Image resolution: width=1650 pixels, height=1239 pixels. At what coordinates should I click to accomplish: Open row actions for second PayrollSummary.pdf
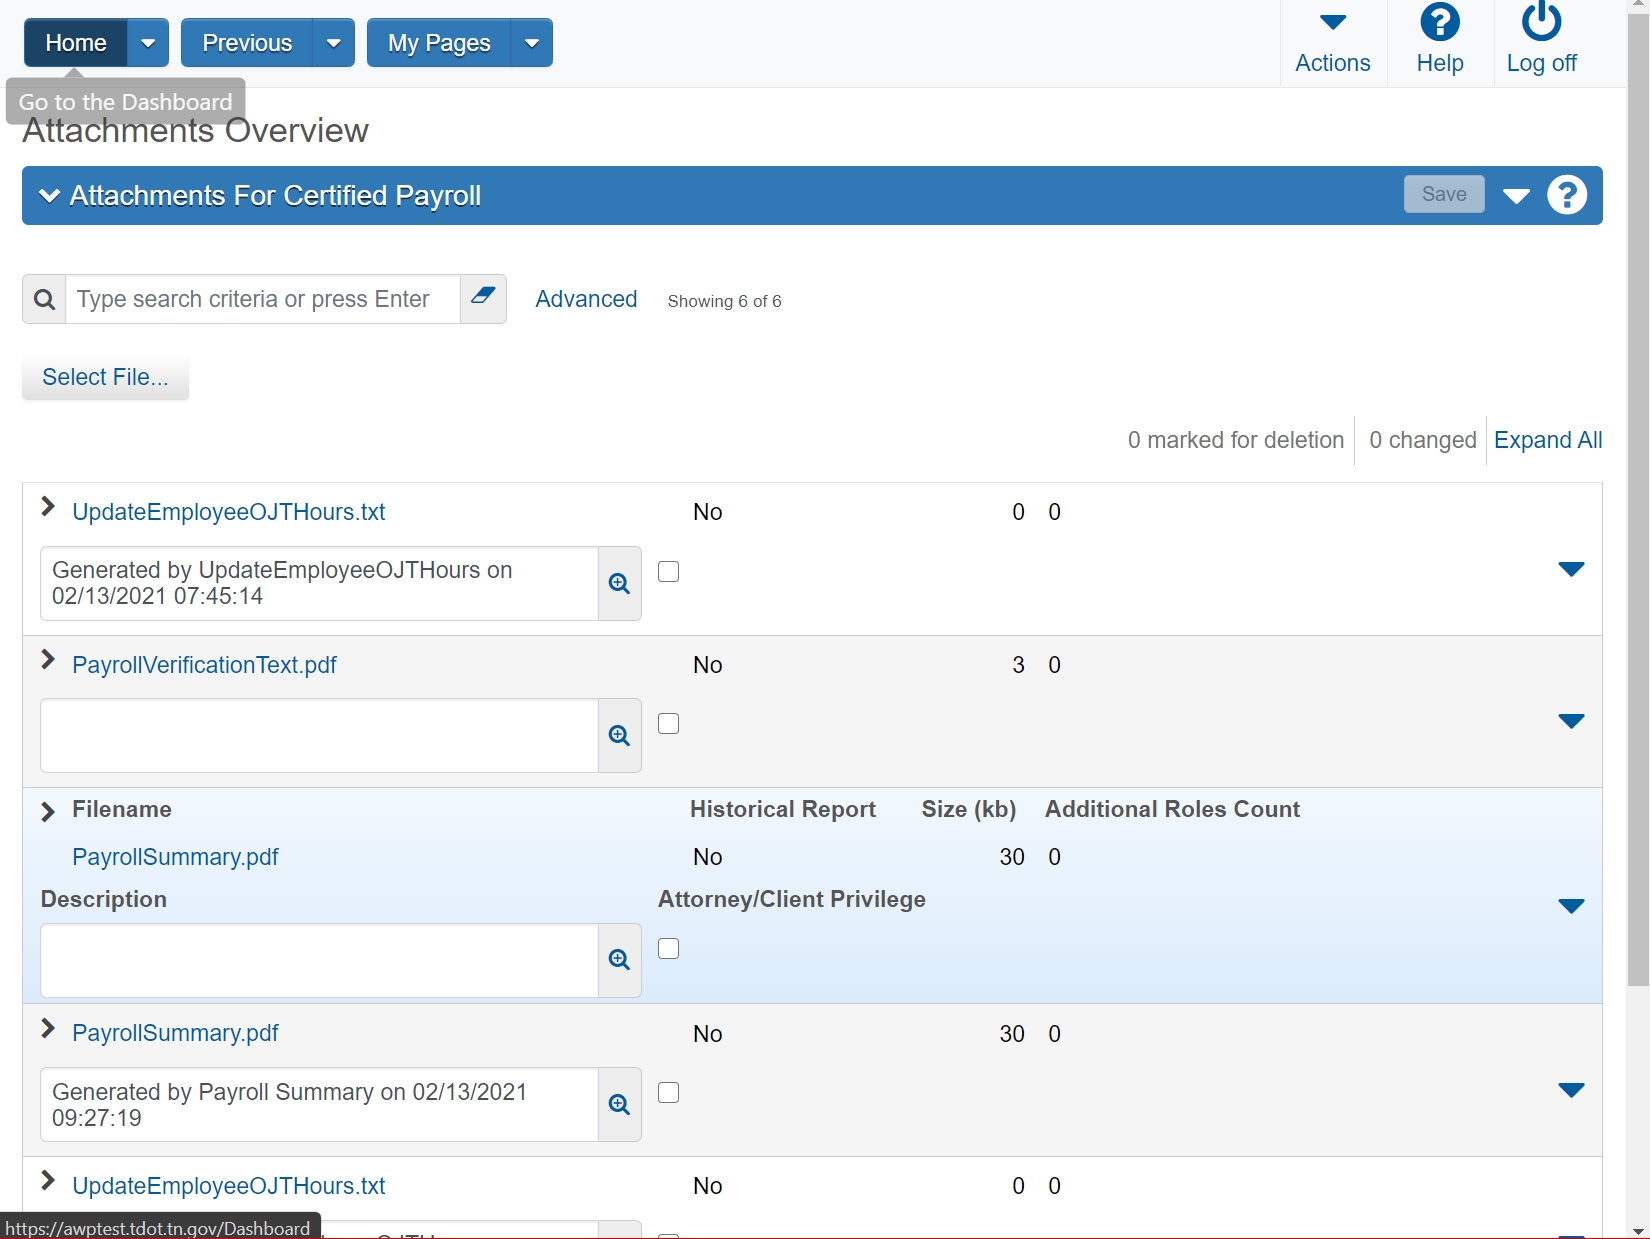click(x=1571, y=1090)
